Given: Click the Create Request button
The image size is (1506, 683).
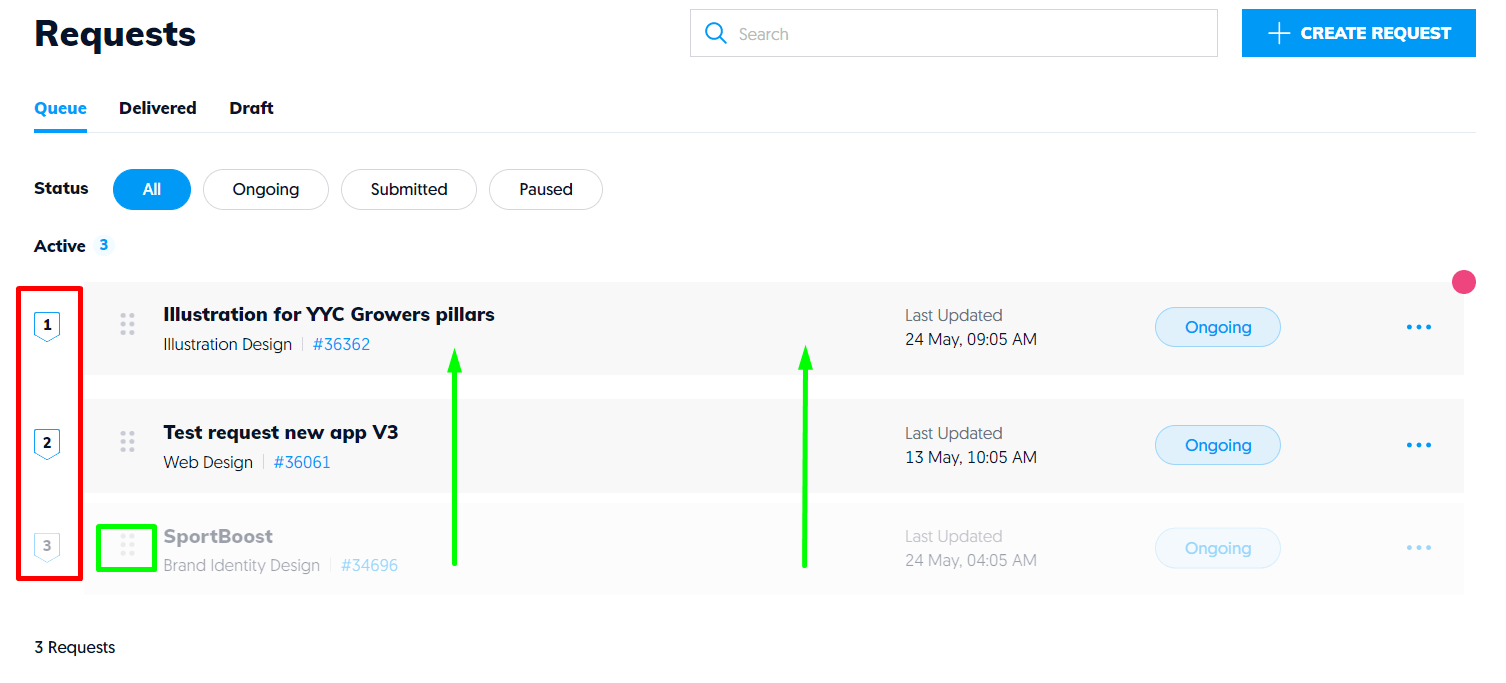Looking at the screenshot, I should 1358,32.
